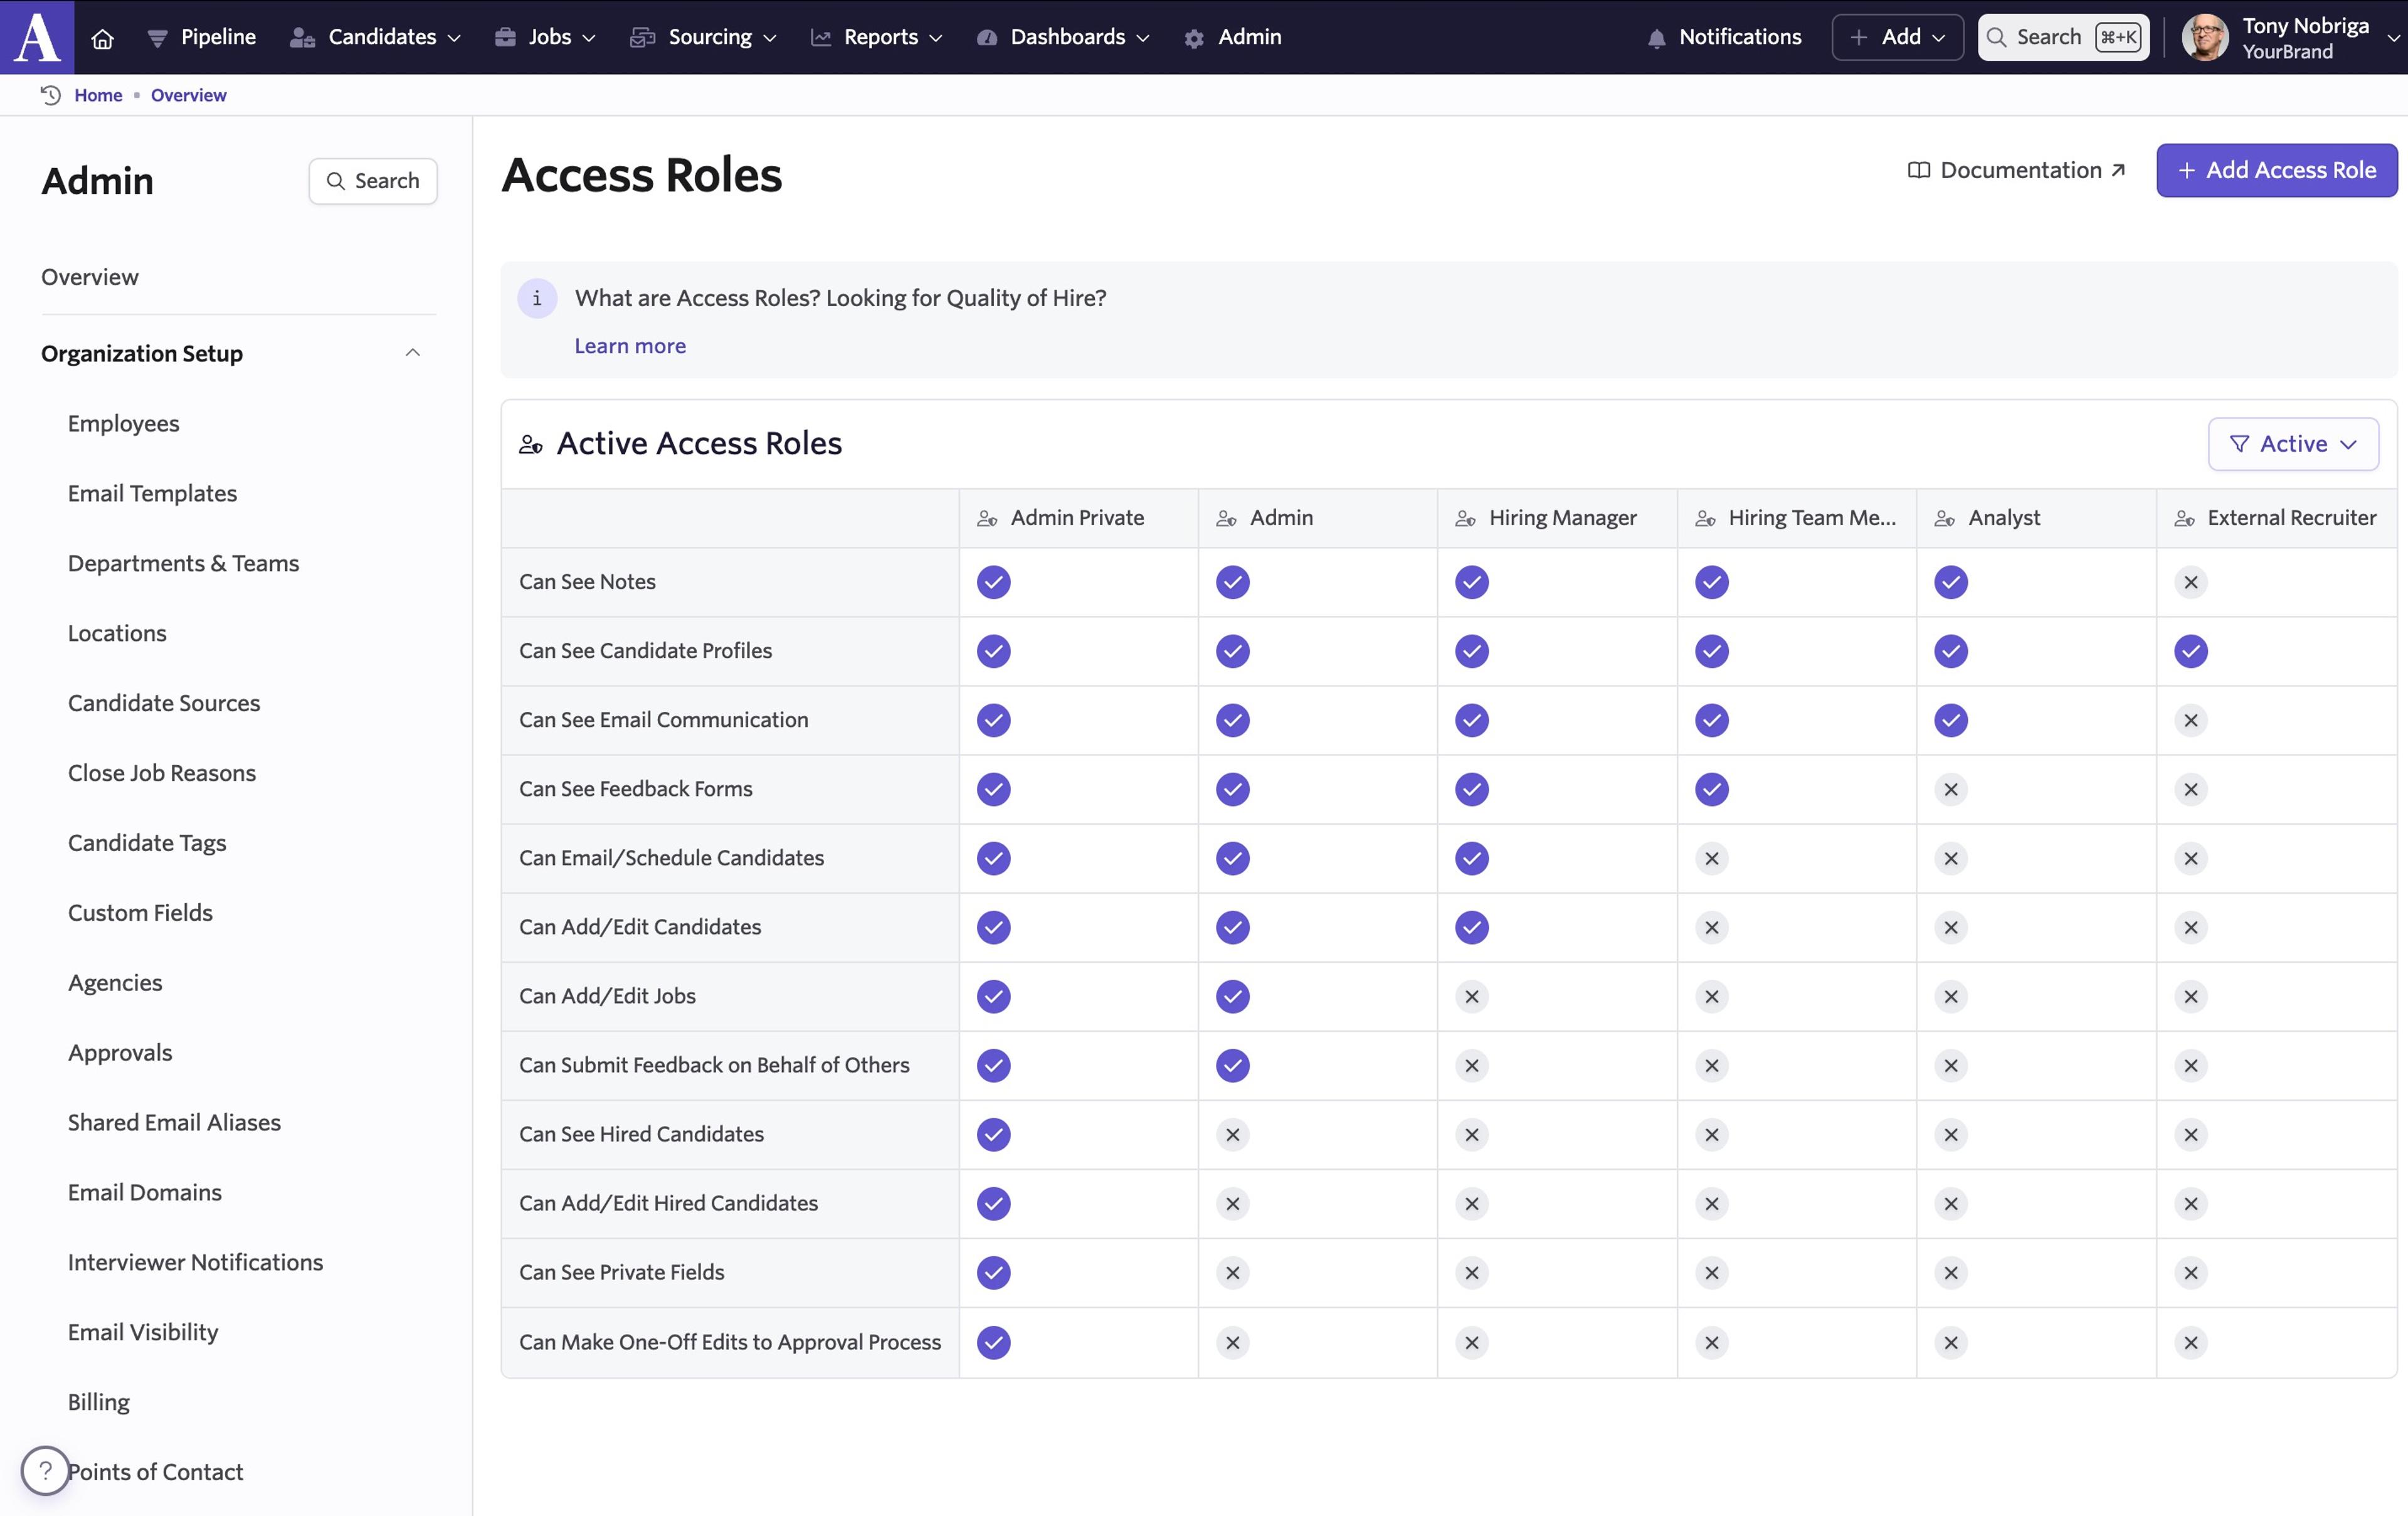Click the home icon in top navigation
The image size is (2408, 1516).
coord(102,38)
